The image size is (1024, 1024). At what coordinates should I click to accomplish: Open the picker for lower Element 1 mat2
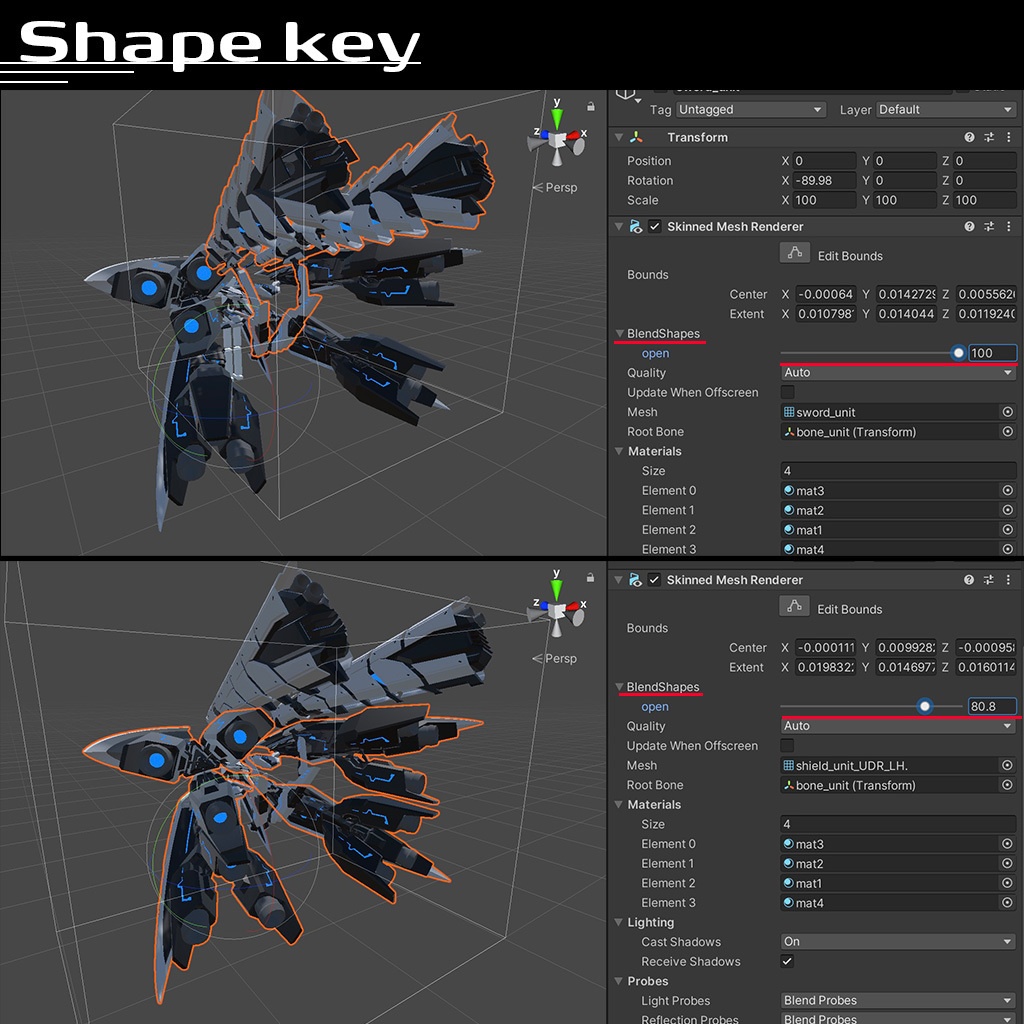click(x=1007, y=863)
